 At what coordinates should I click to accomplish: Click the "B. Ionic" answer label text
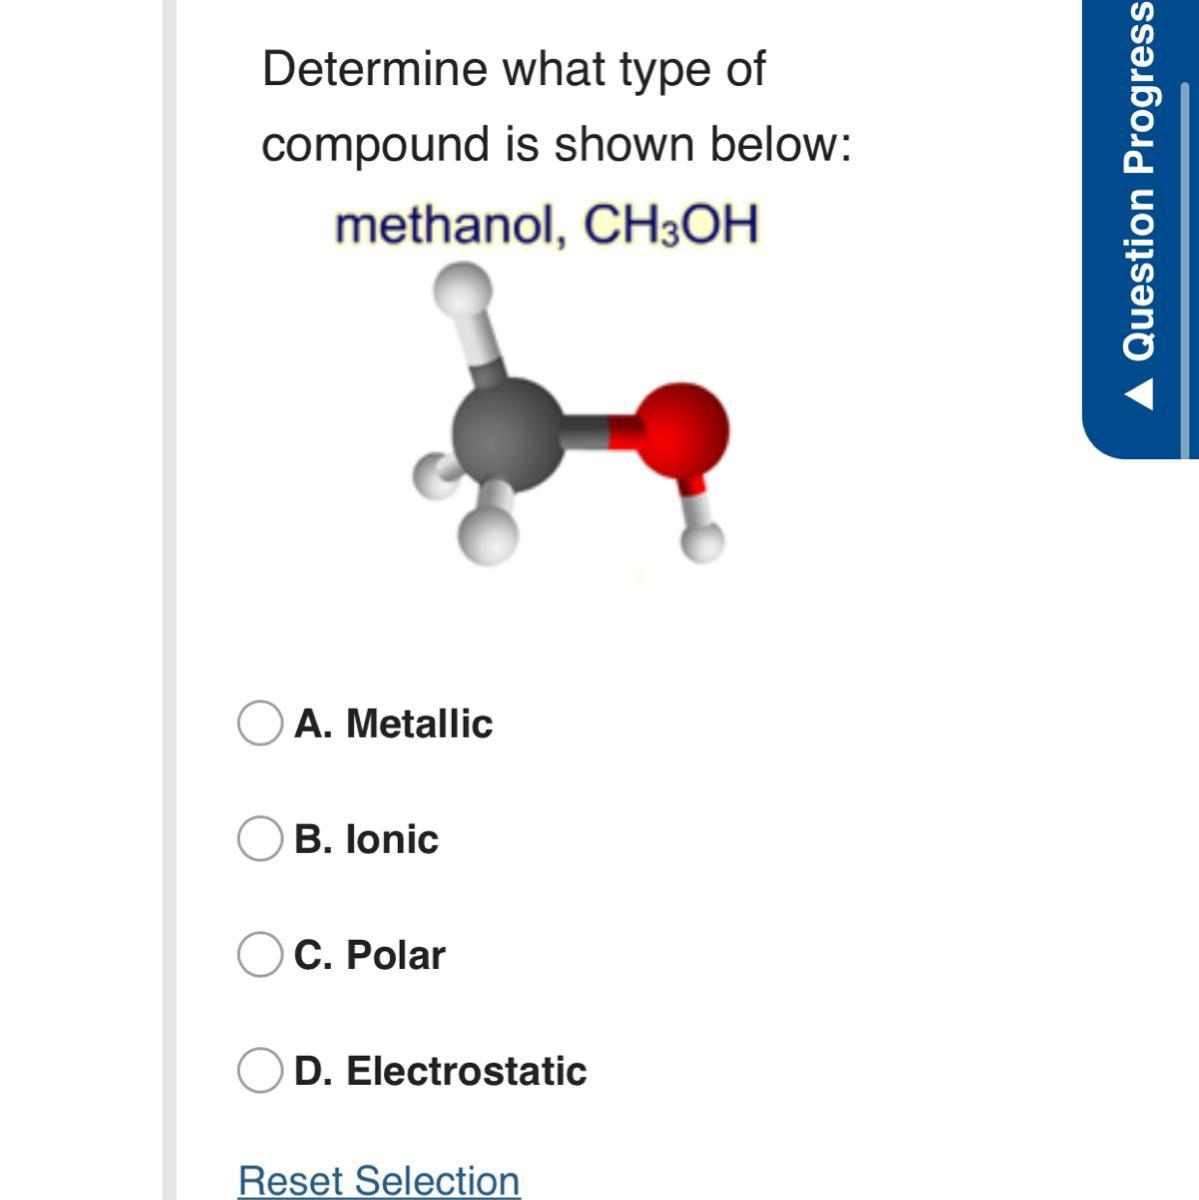click(x=366, y=839)
